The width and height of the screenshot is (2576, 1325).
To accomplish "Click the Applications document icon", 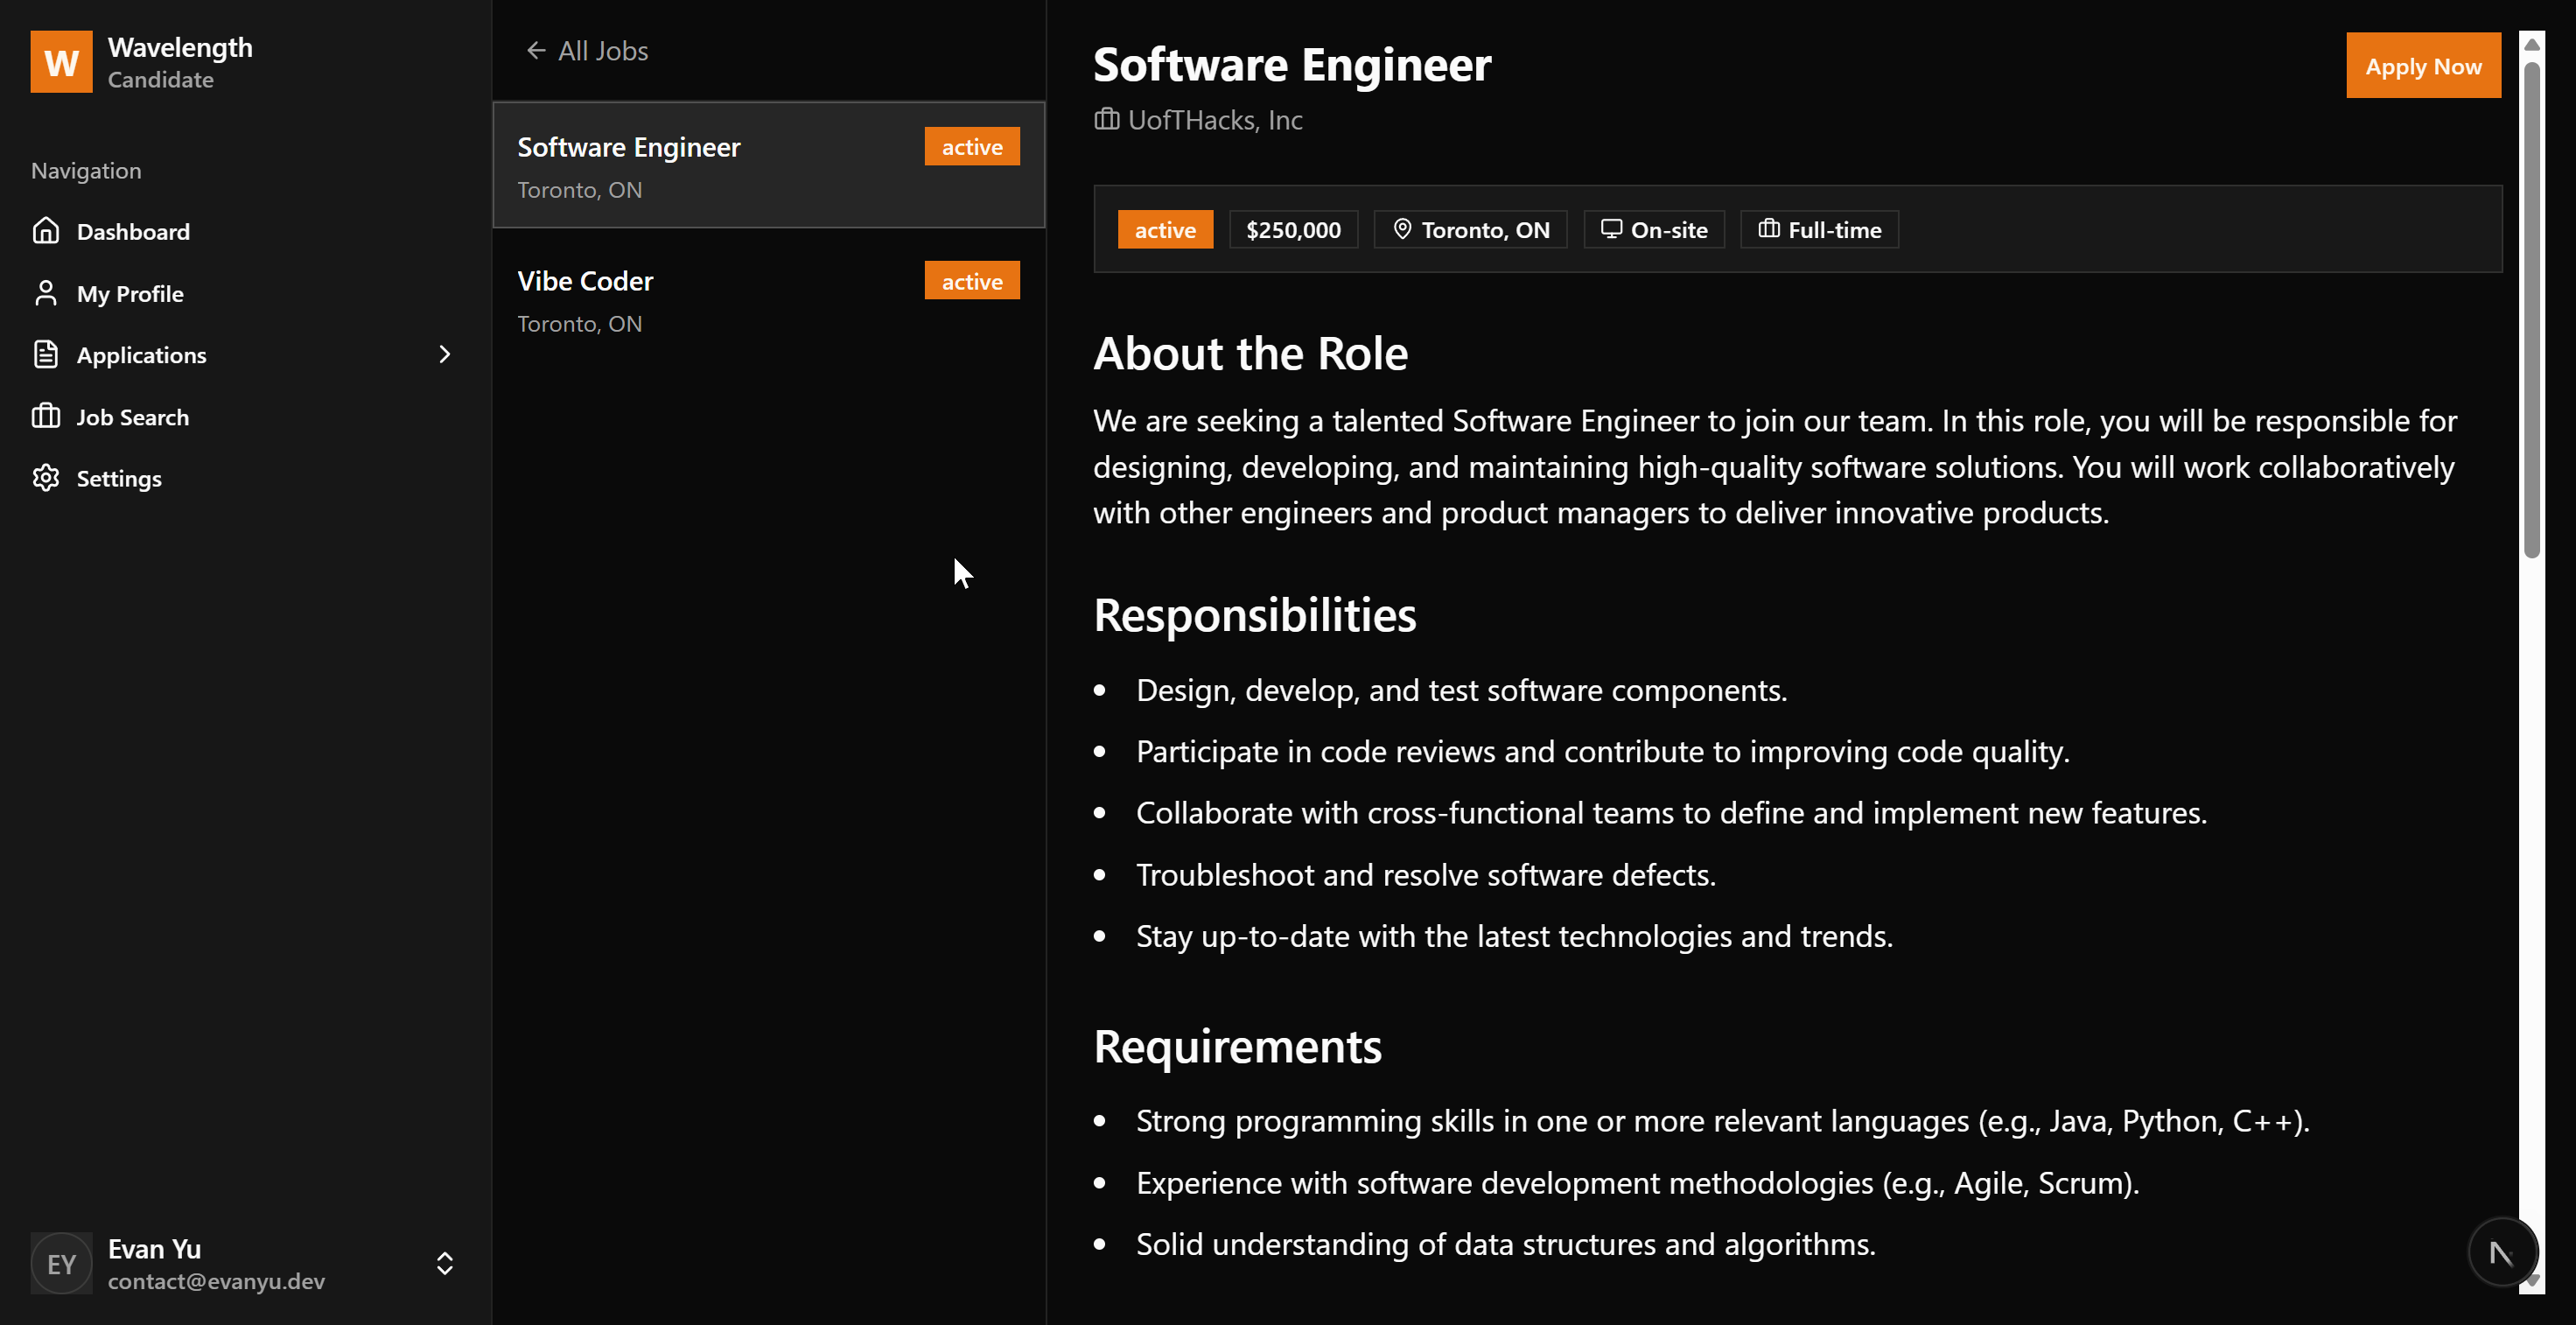I will (x=46, y=354).
